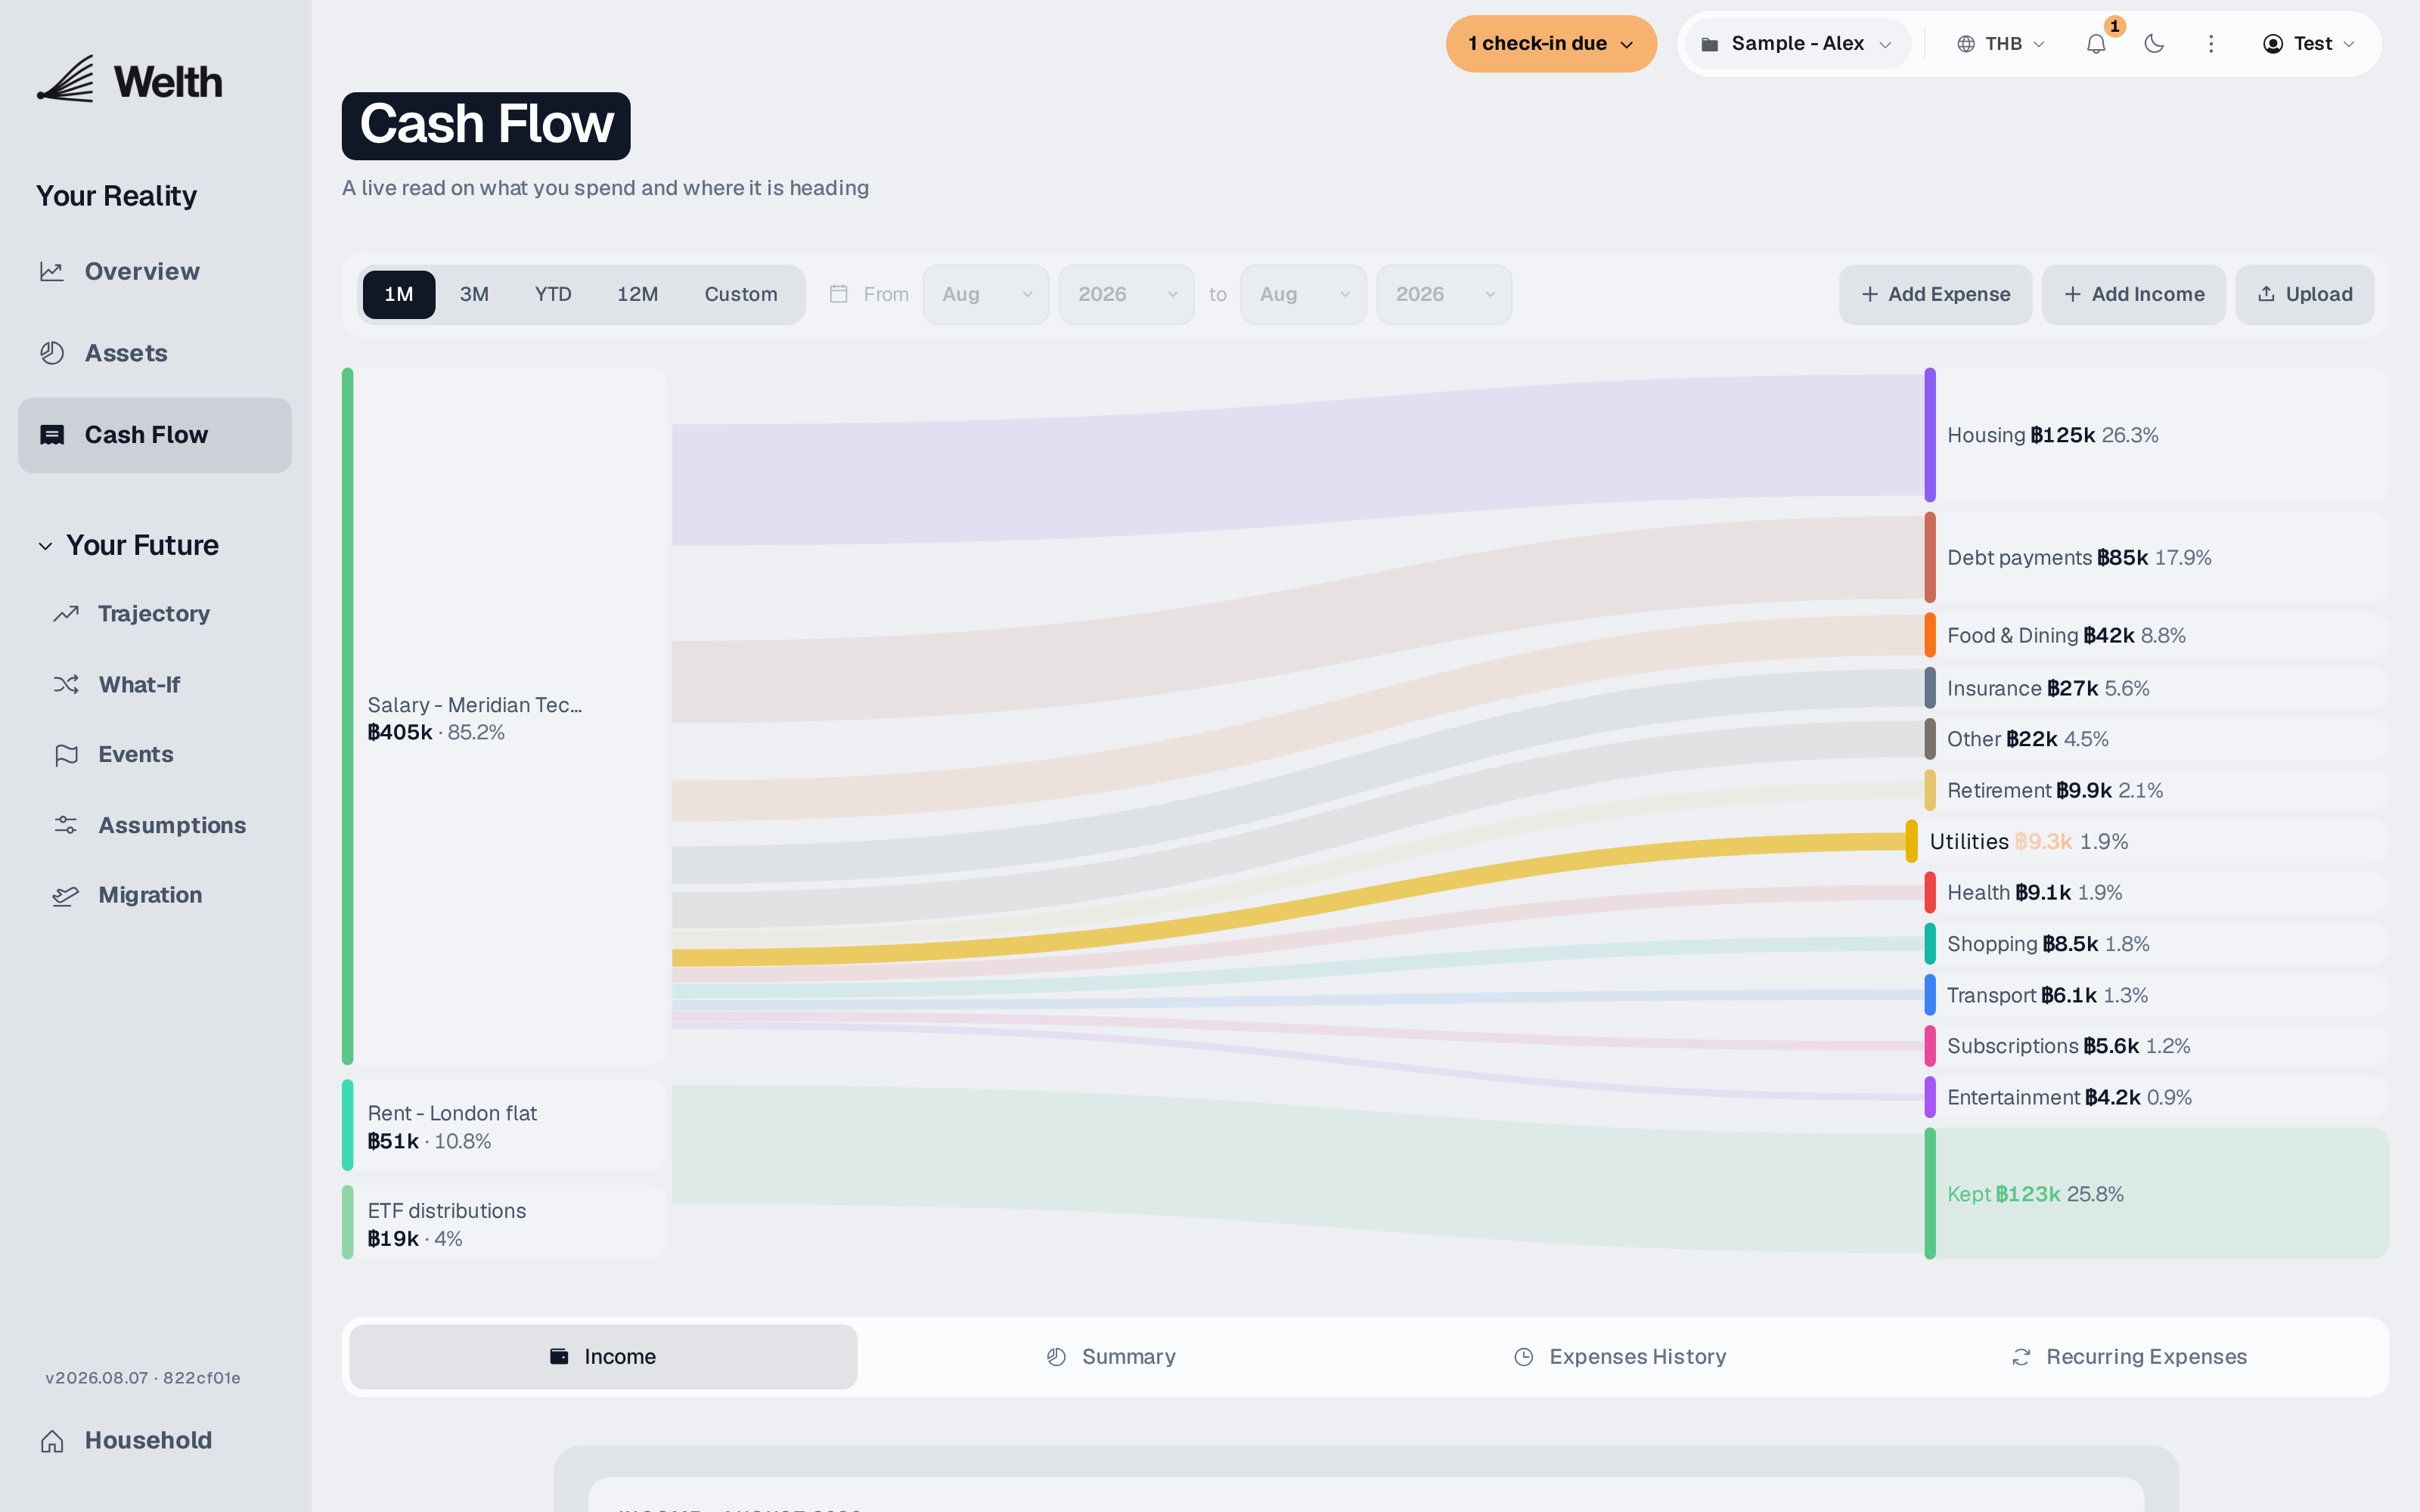Click Add Expense button

point(1935,294)
